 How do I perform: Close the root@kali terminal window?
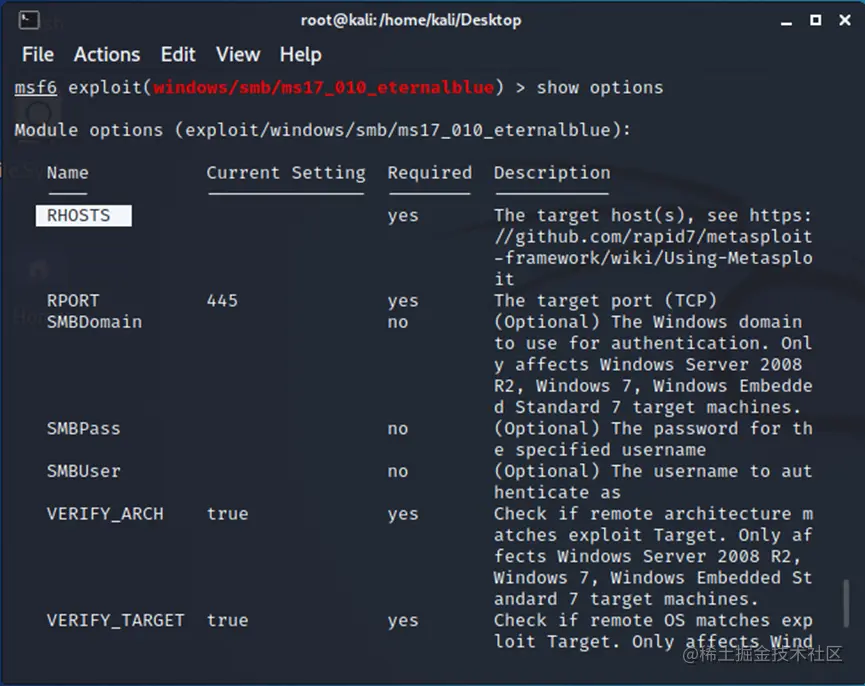tap(841, 20)
